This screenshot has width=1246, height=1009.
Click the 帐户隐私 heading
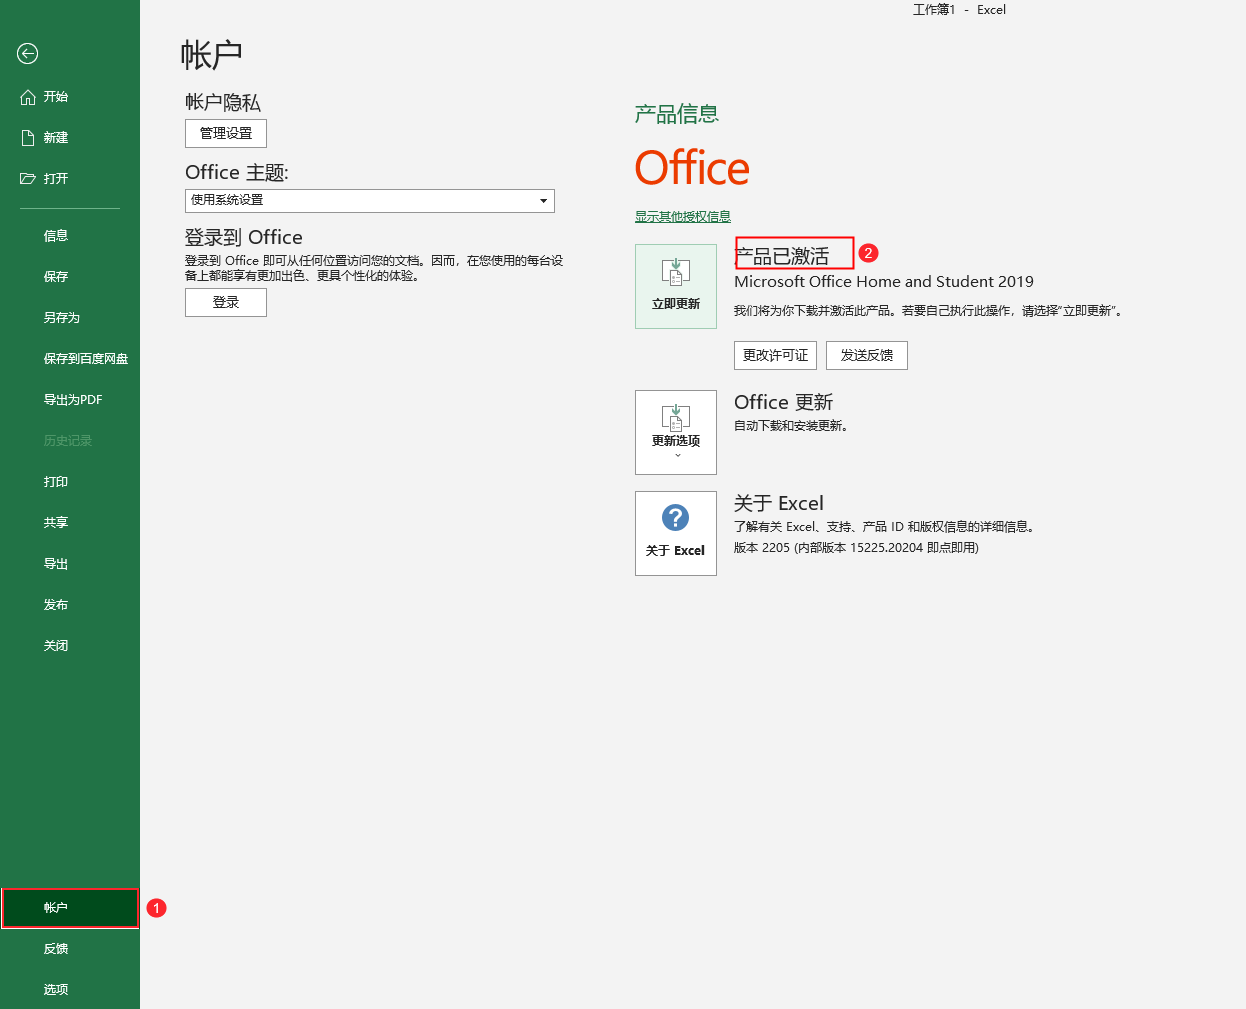[223, 103]
